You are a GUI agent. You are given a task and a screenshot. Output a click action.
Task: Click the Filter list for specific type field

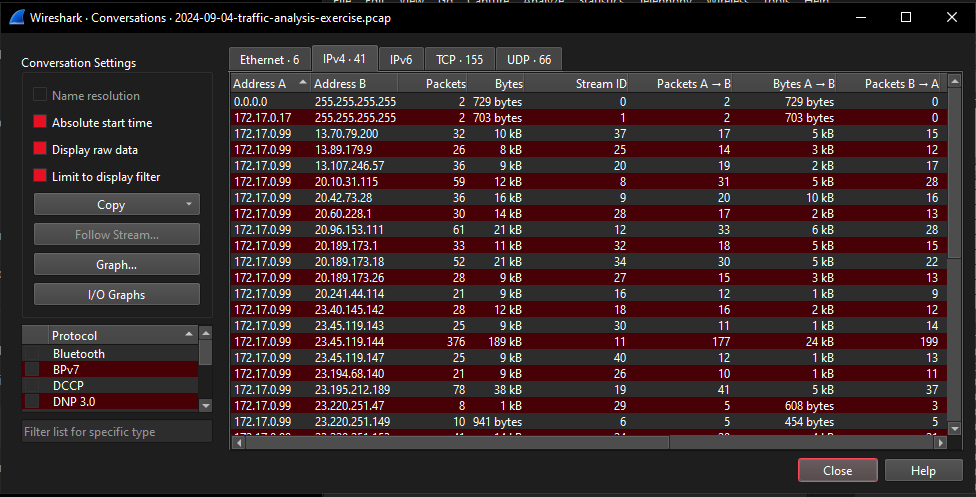pyautogui.click(x=117, y=432)
